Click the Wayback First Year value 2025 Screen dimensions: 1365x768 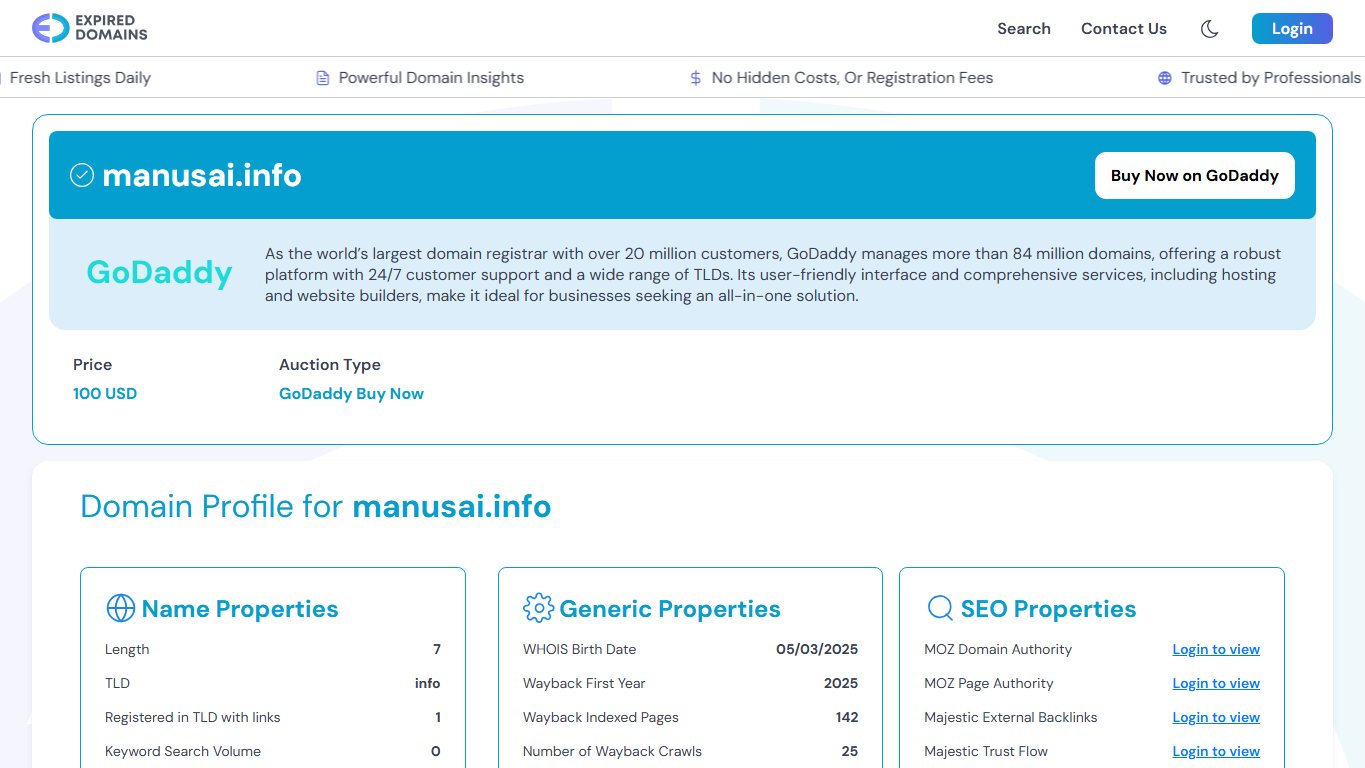click(x=841, y=683)
